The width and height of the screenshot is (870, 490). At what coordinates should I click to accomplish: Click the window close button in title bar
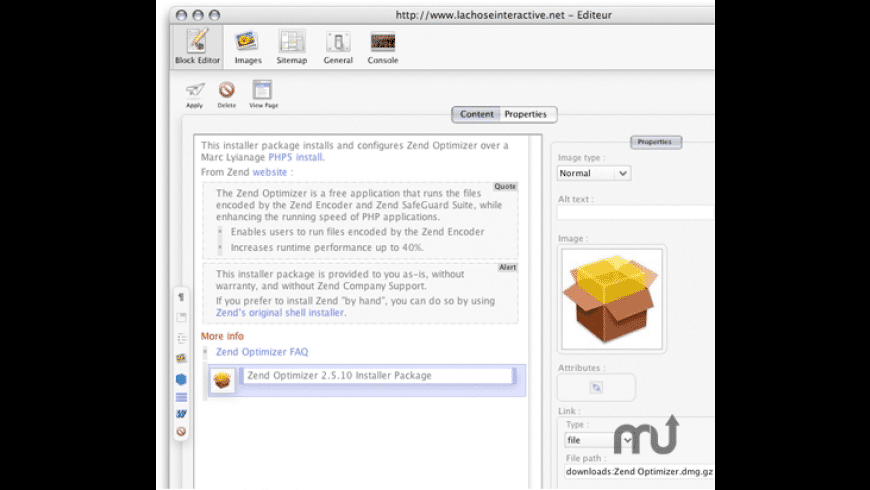pyautogui.click(x=181, y=15)
